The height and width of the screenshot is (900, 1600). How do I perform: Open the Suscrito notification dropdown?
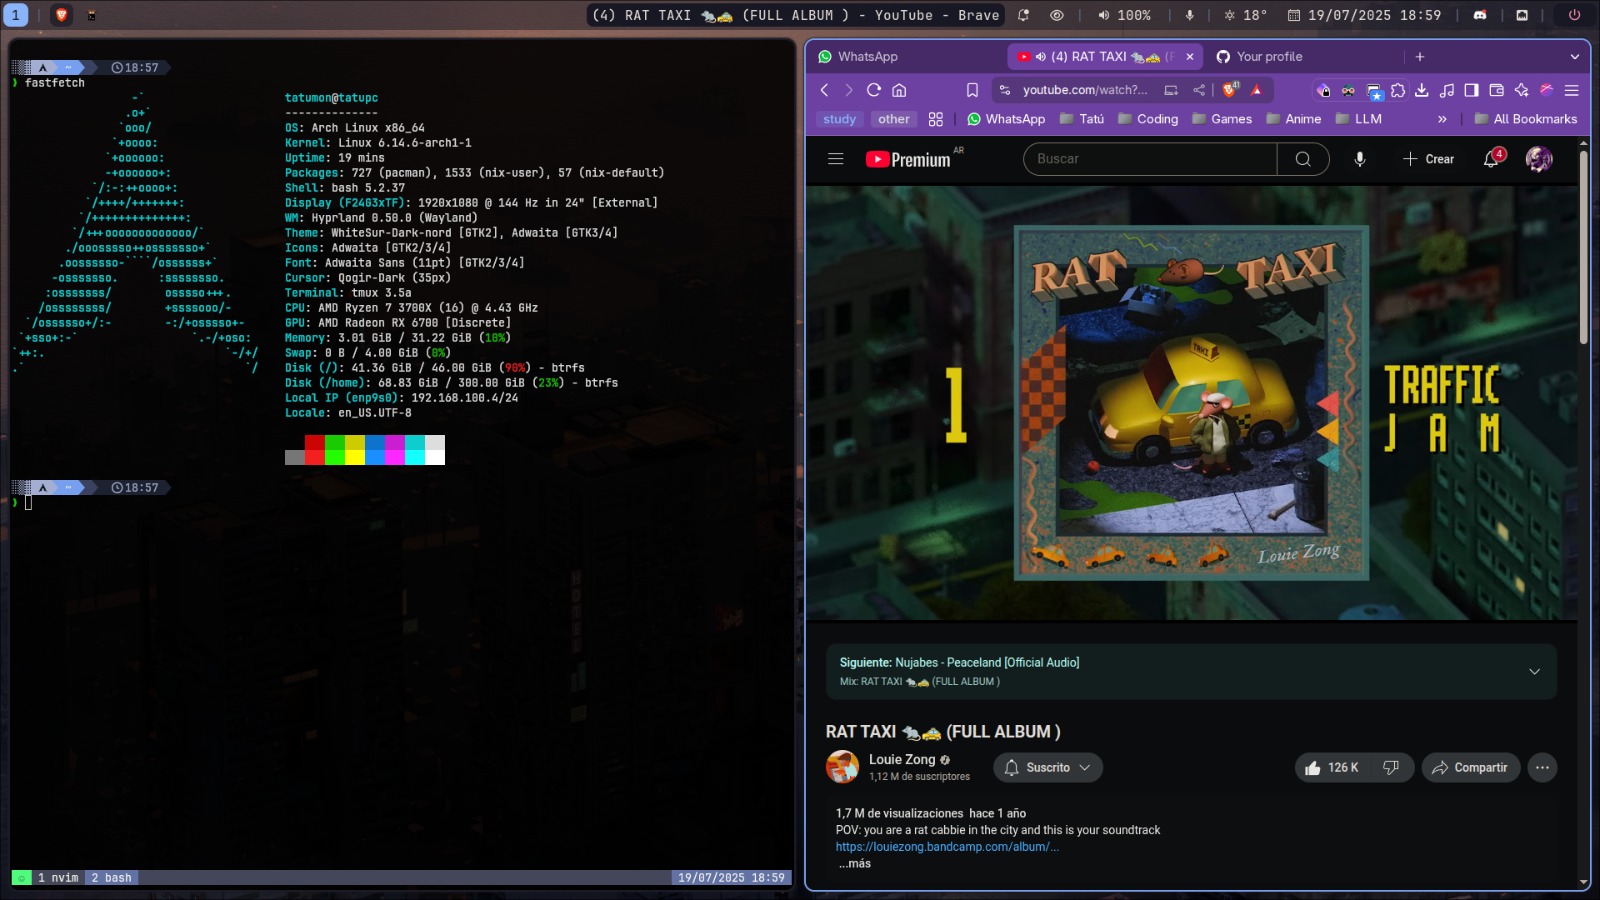[1048, 768]
